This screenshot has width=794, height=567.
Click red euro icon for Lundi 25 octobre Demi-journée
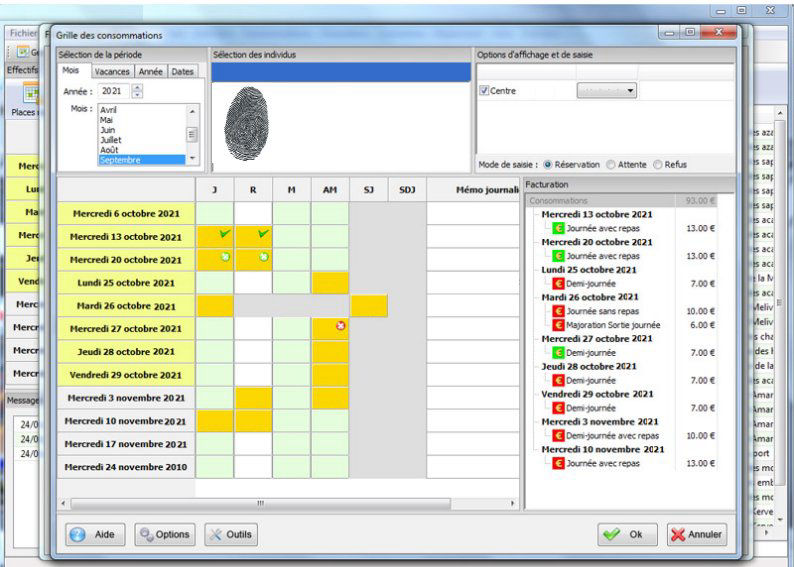[558, 284]
